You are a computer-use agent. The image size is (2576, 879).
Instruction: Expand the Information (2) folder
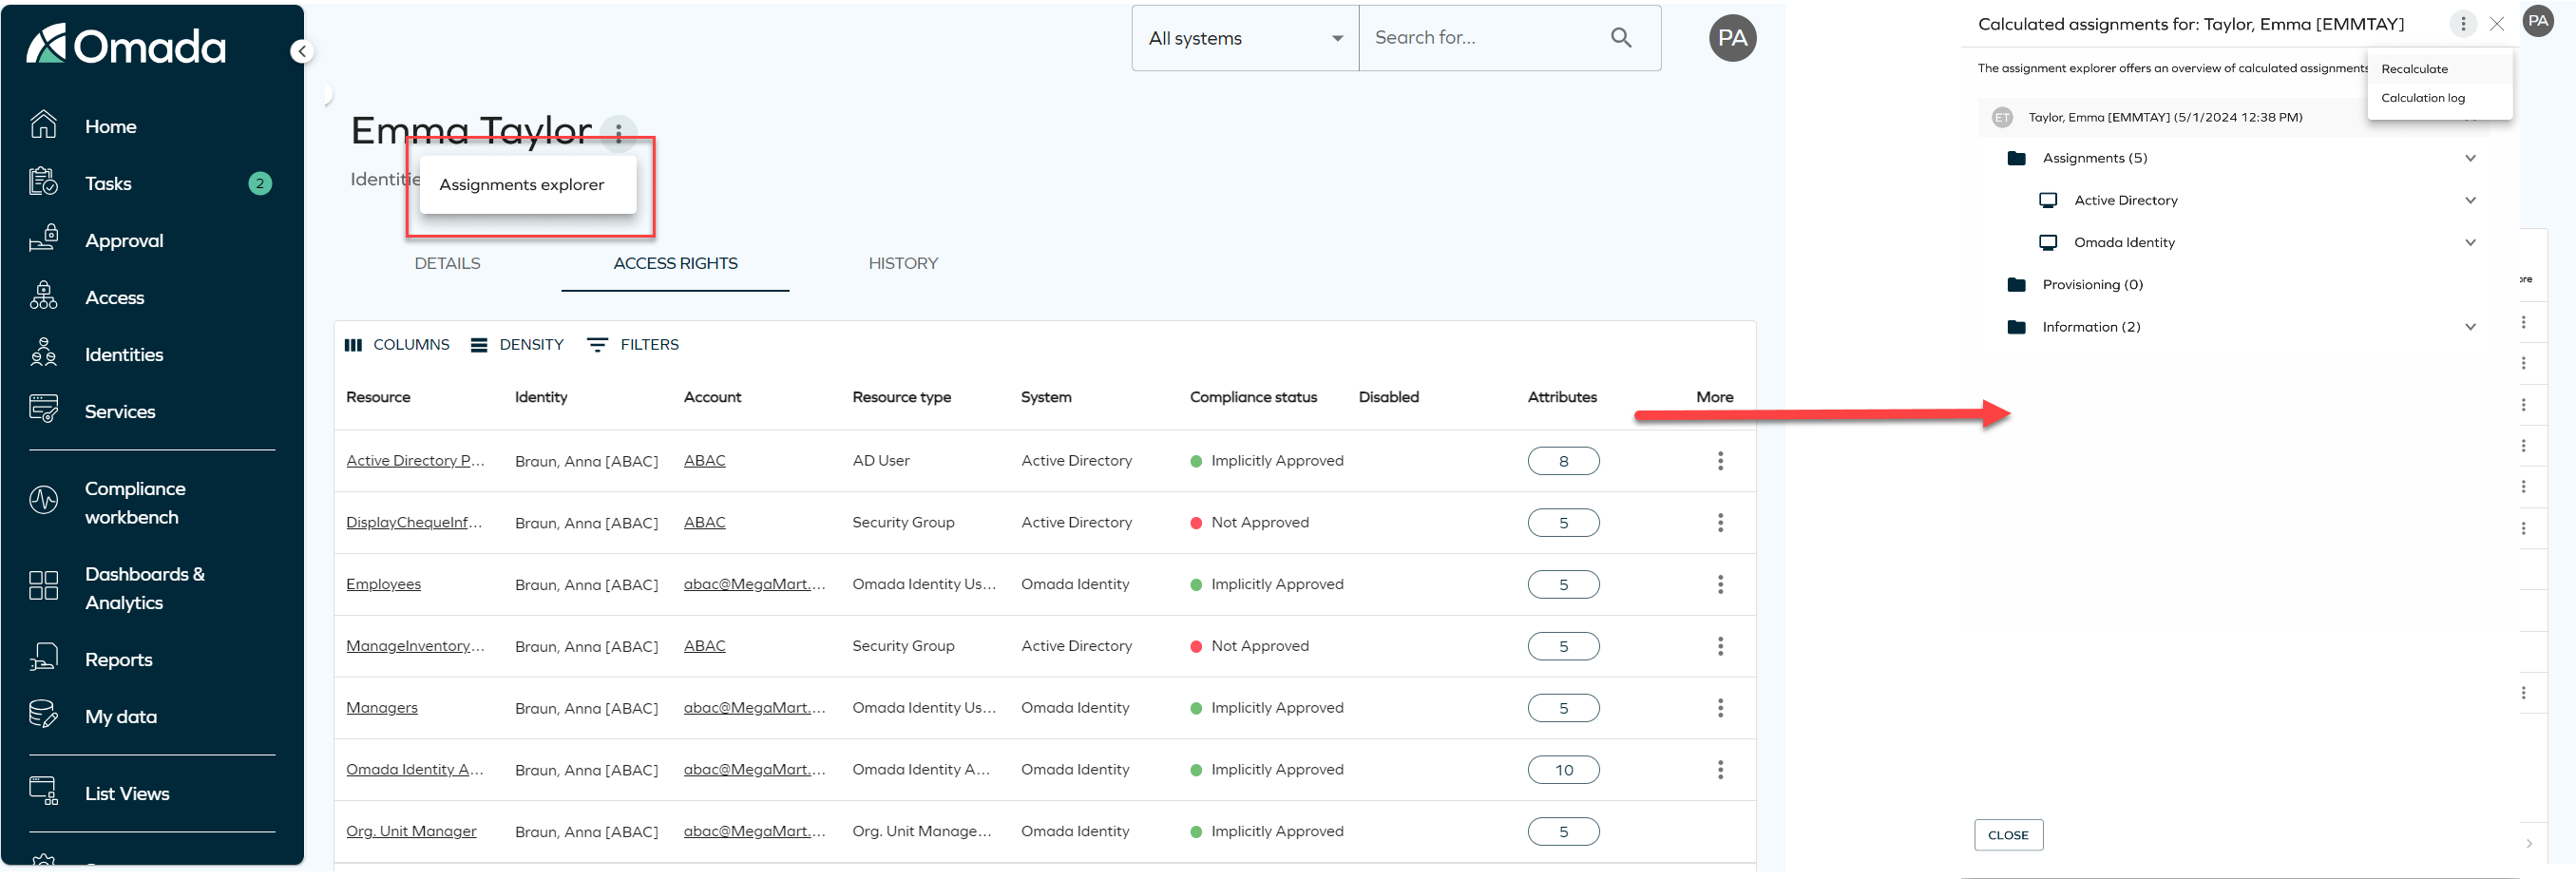coord(2470,327)
